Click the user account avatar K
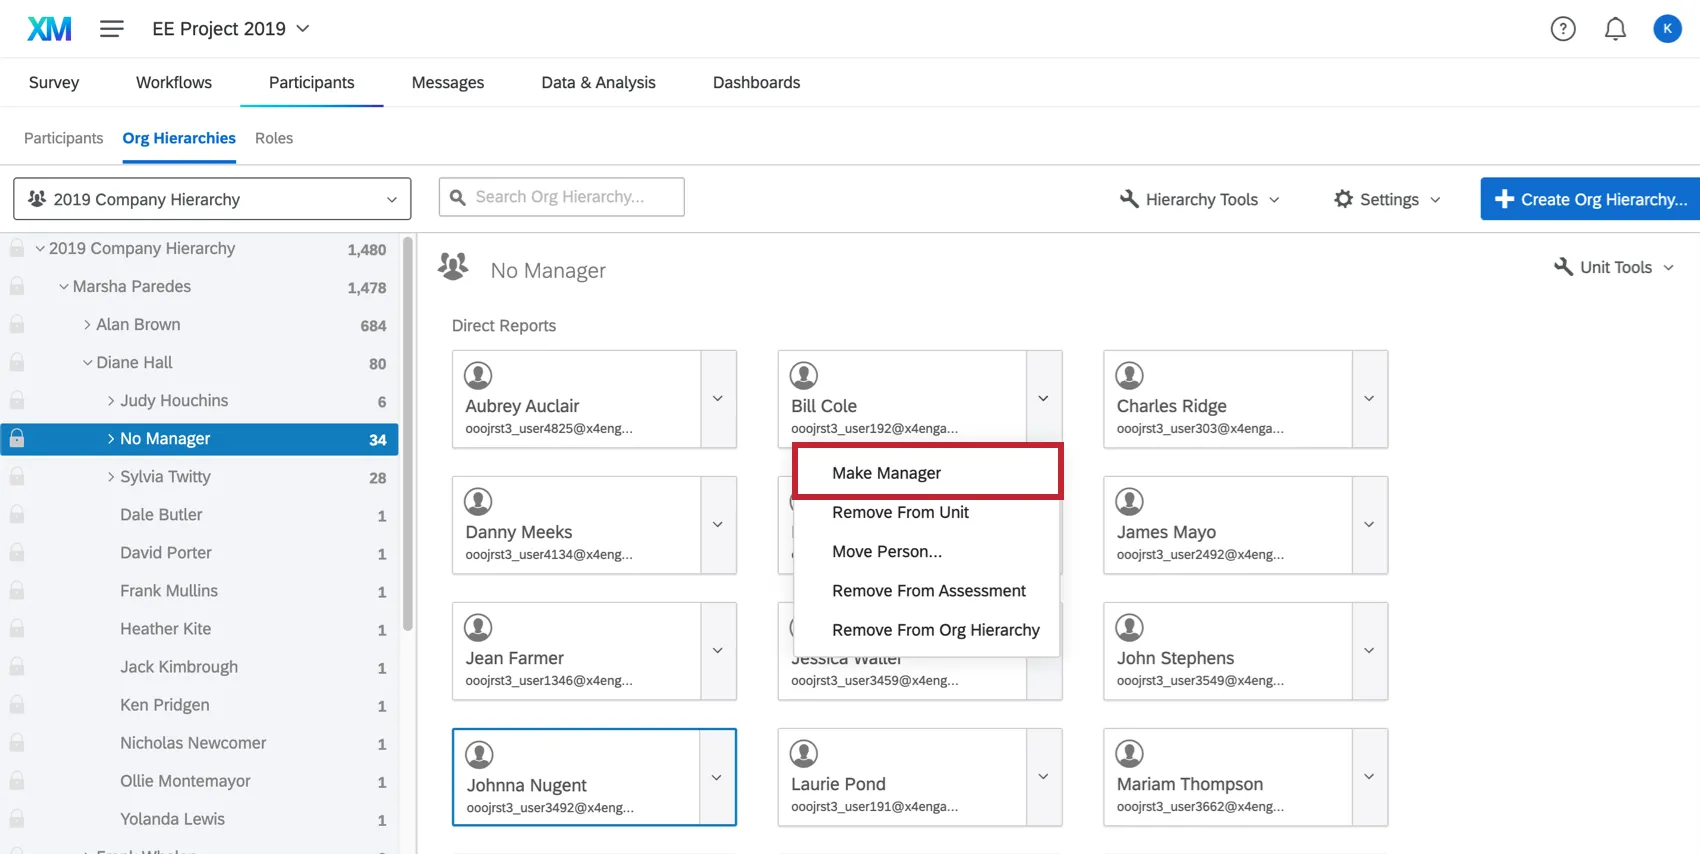 (1666, 29)
